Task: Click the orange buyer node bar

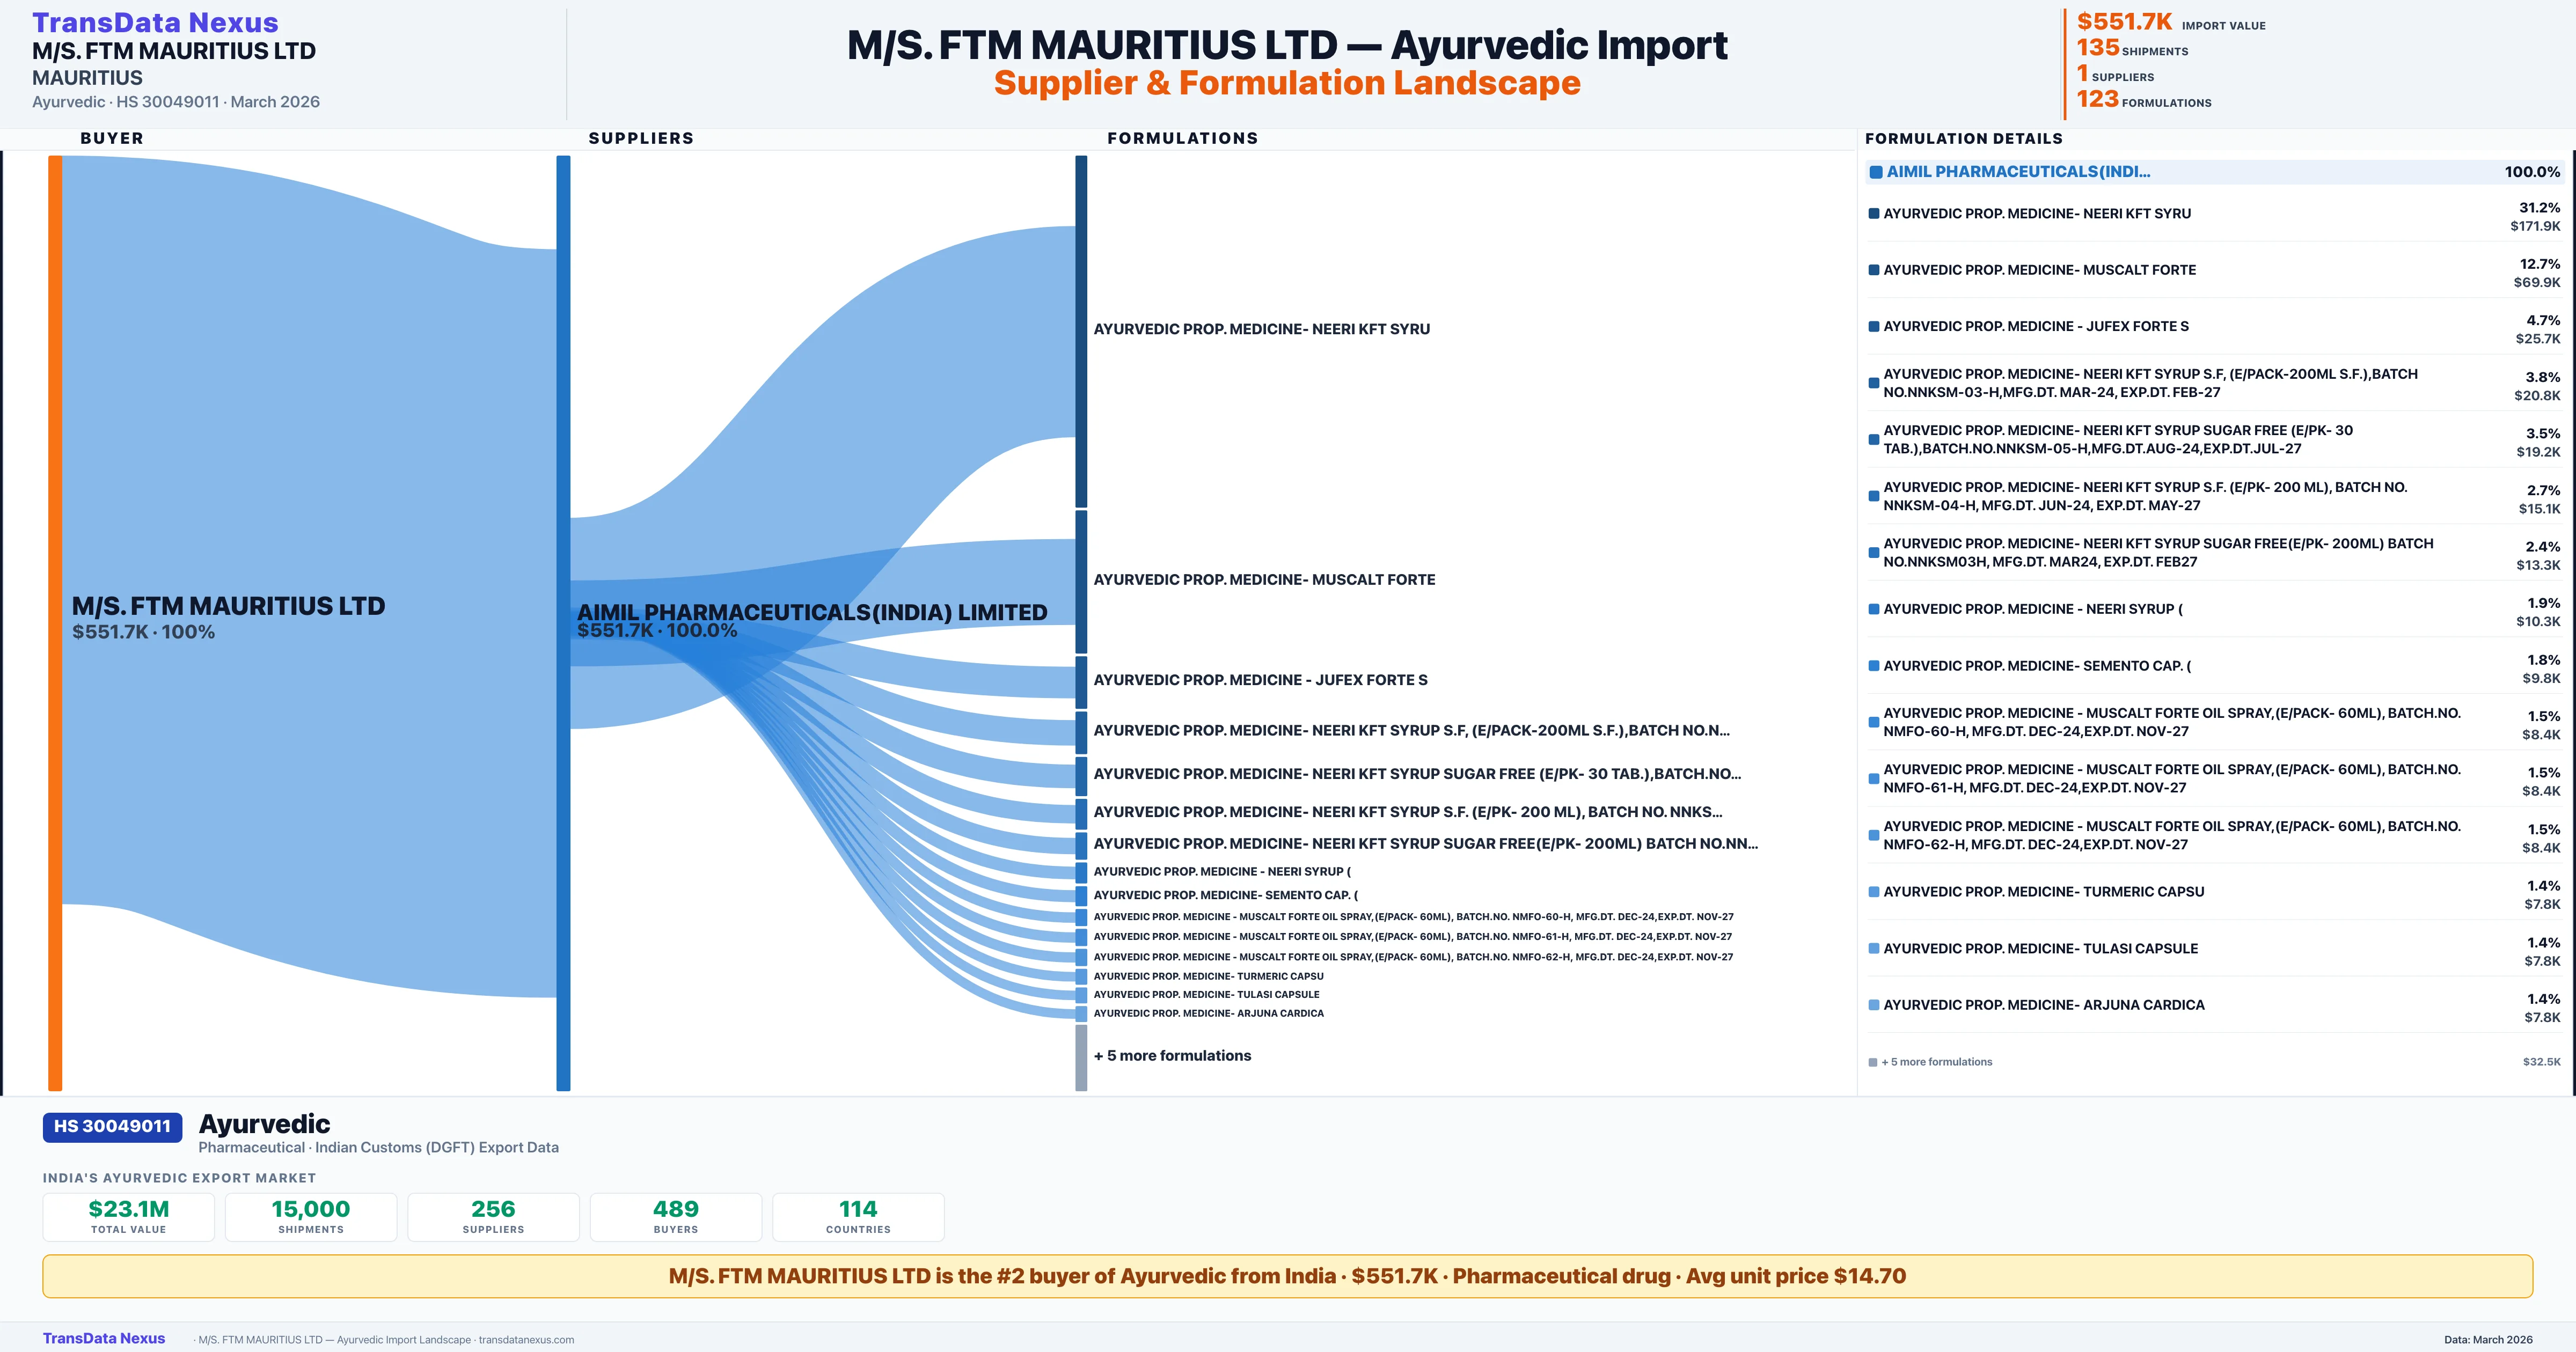Action: click(55, 622)
